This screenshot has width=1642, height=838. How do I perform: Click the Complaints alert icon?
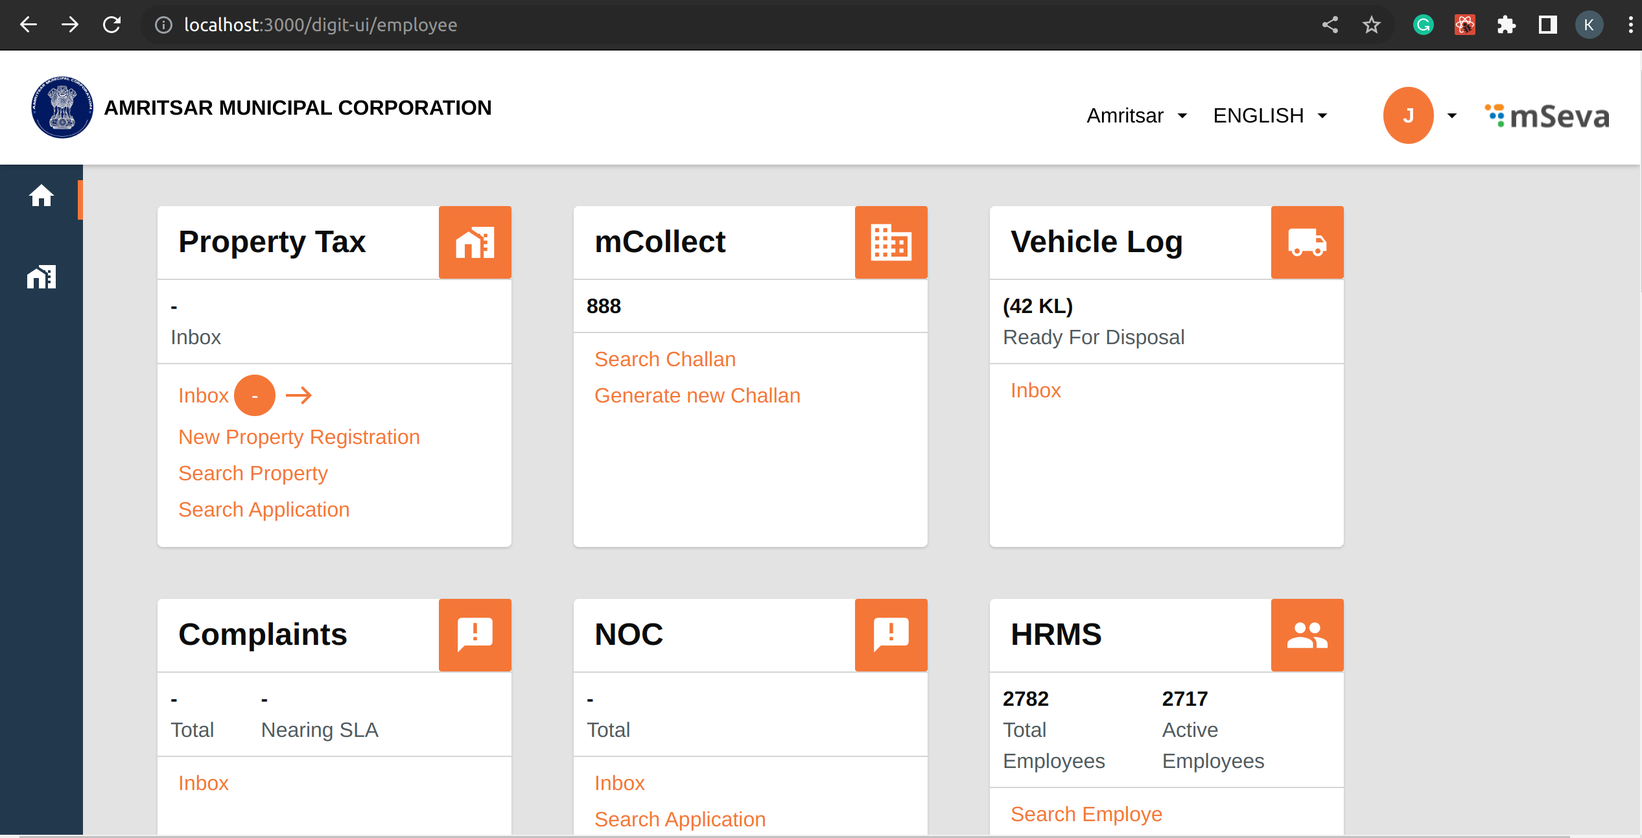coord(475,635)
